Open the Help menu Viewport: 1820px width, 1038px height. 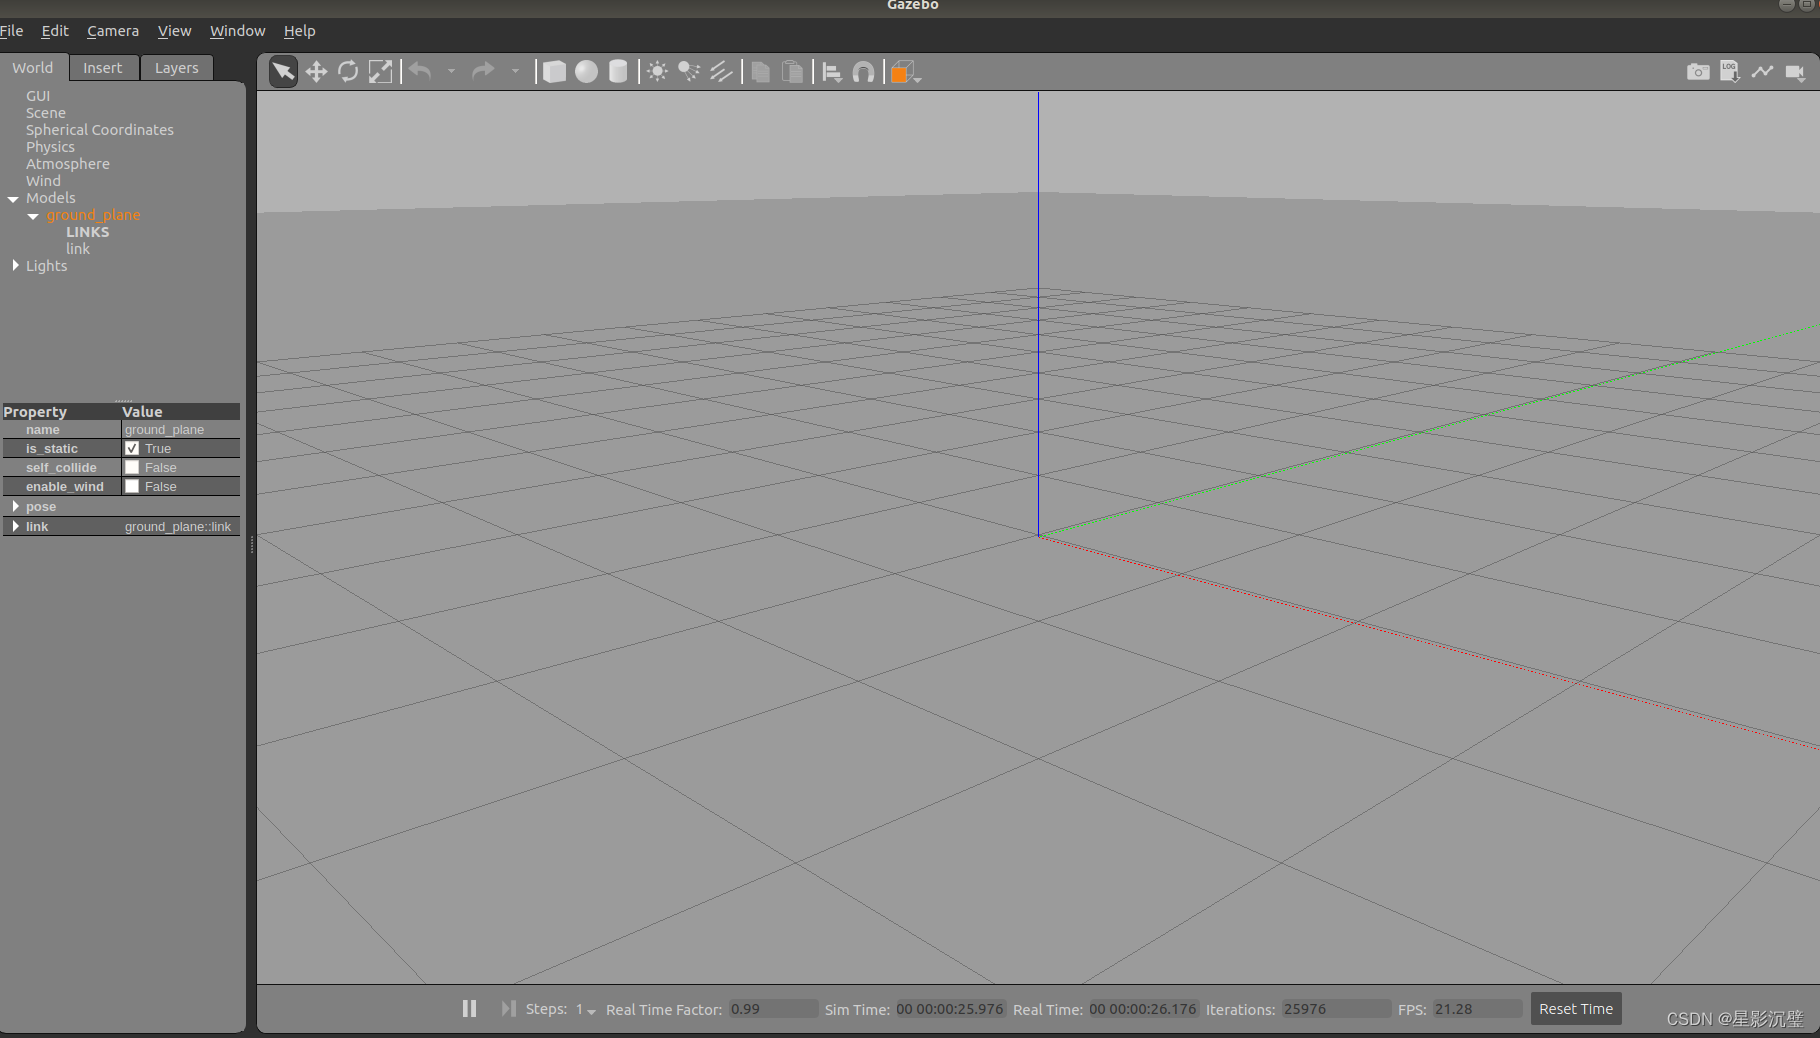[299, 31]
